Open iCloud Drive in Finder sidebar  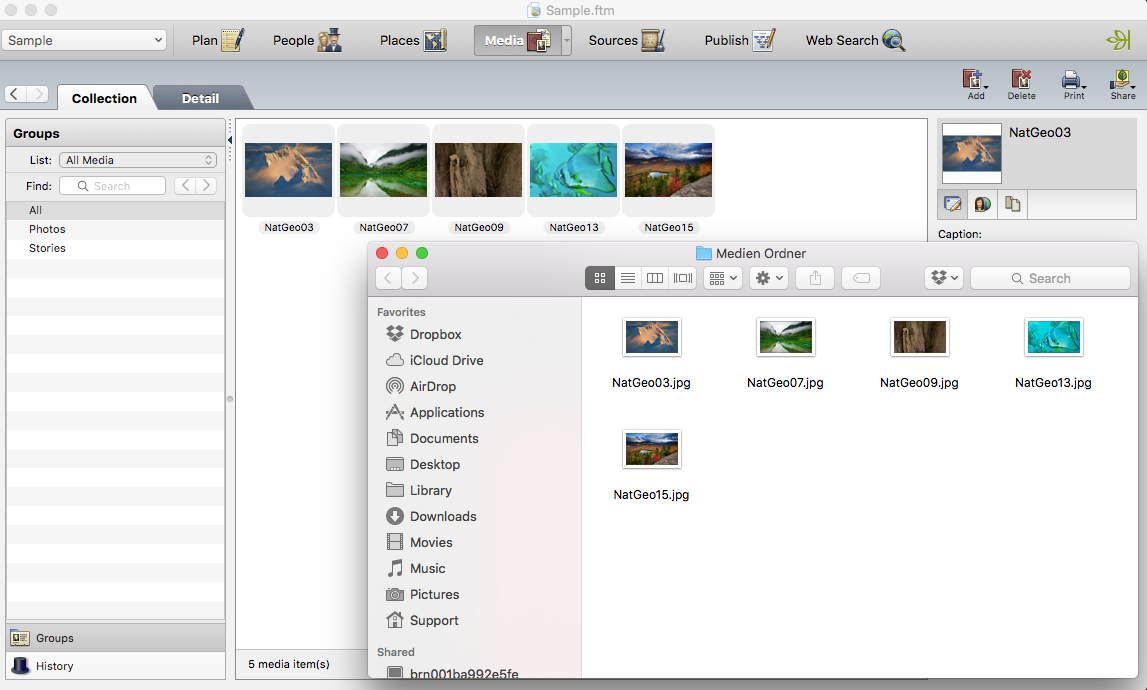(x=435, y=360)
